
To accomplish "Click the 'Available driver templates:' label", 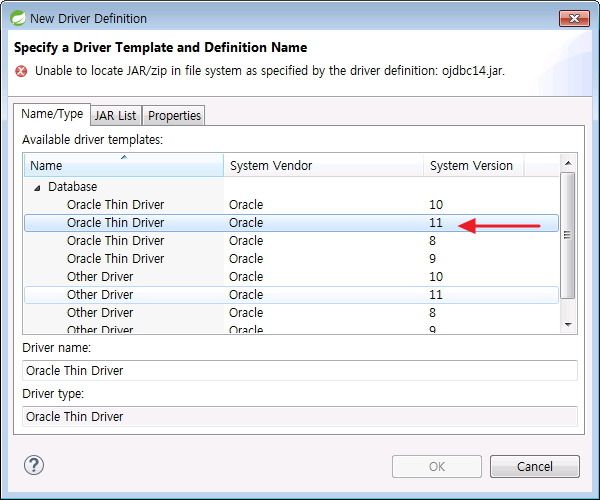I will coord(92,140).
